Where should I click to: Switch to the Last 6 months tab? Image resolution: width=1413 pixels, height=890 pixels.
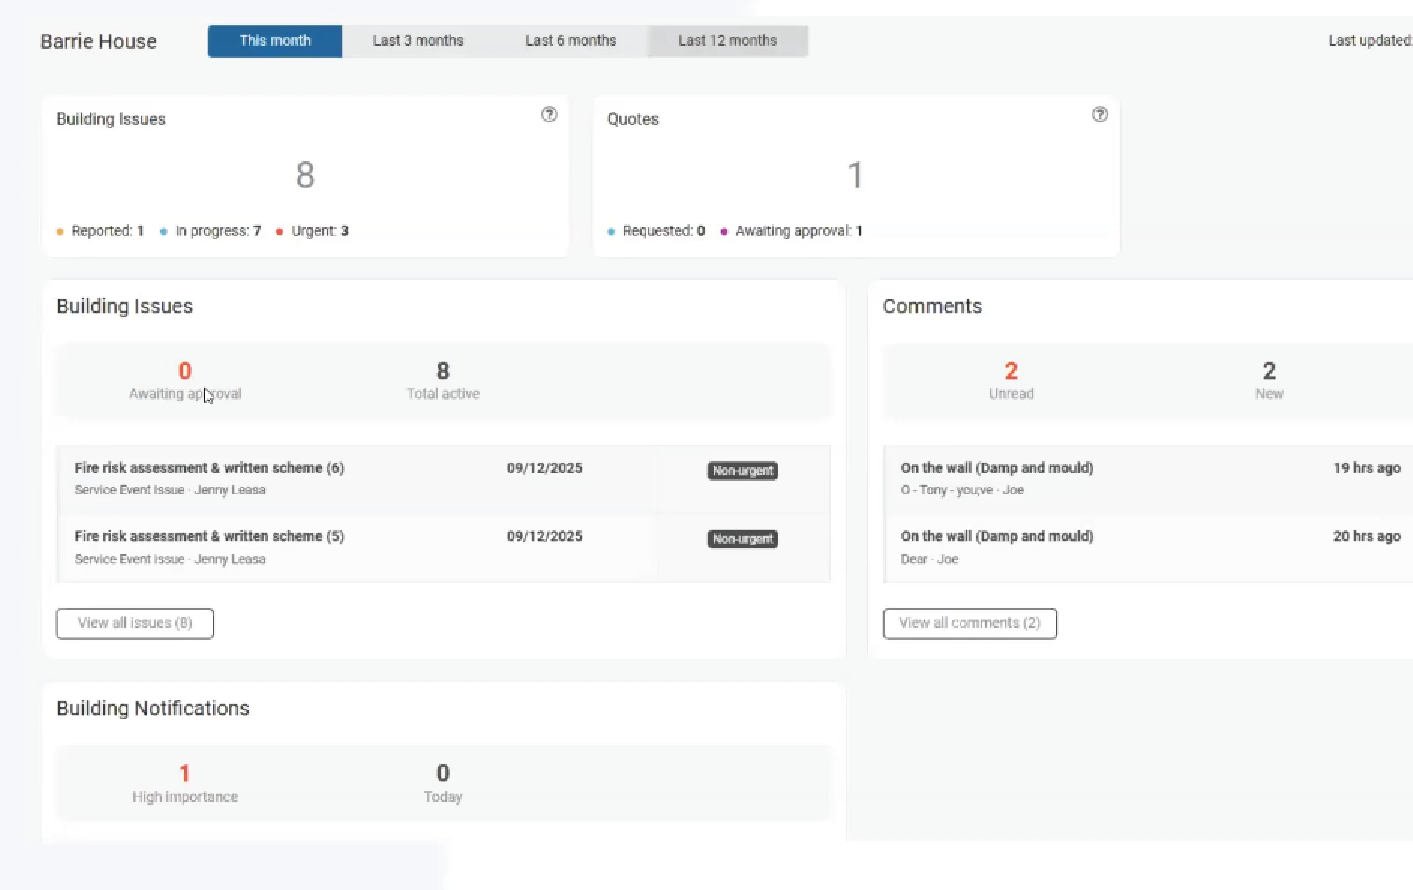tap(570, 40)
